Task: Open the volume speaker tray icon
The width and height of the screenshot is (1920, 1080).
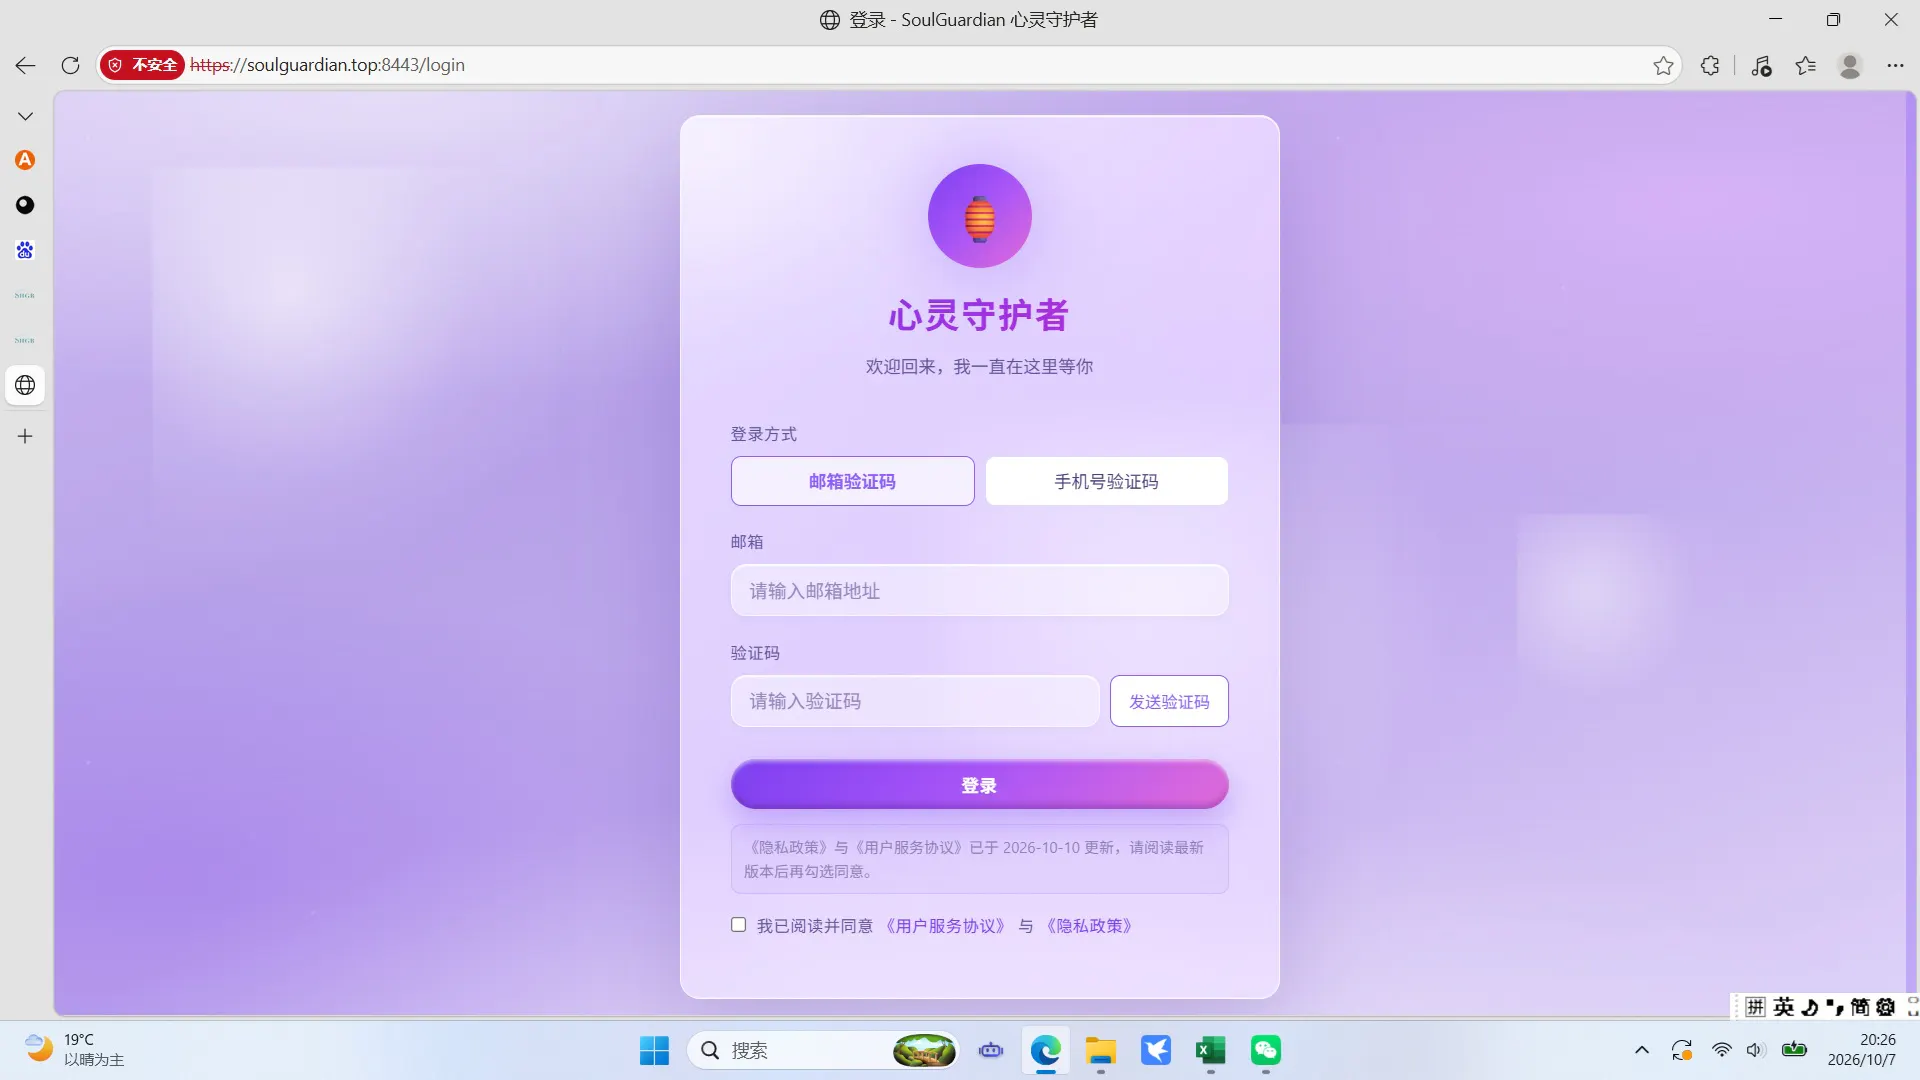Action: 1755,1050
